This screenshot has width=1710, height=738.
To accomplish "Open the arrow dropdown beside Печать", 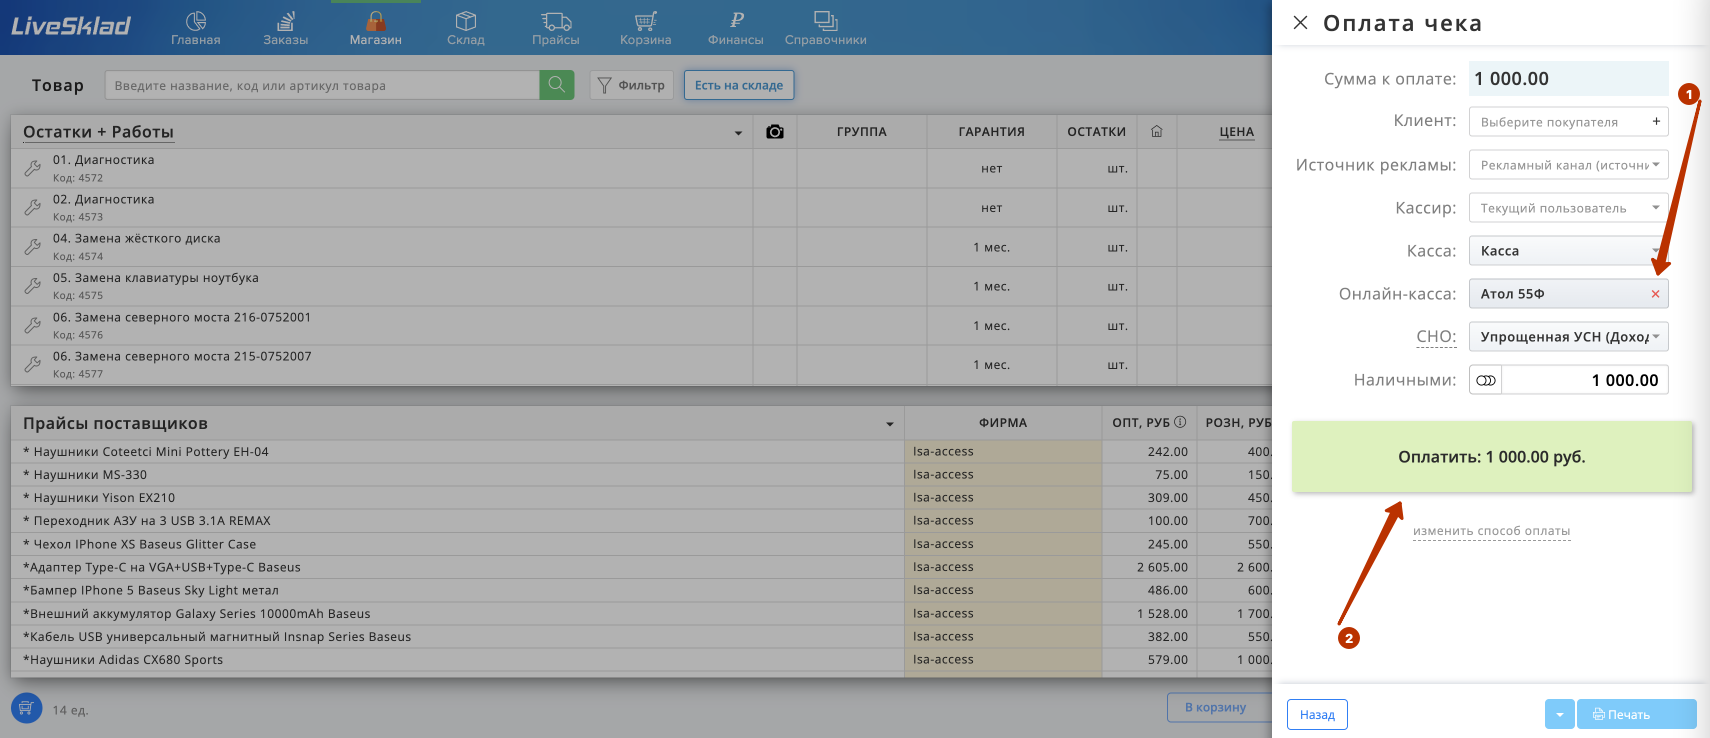I will pos(1559,714).
